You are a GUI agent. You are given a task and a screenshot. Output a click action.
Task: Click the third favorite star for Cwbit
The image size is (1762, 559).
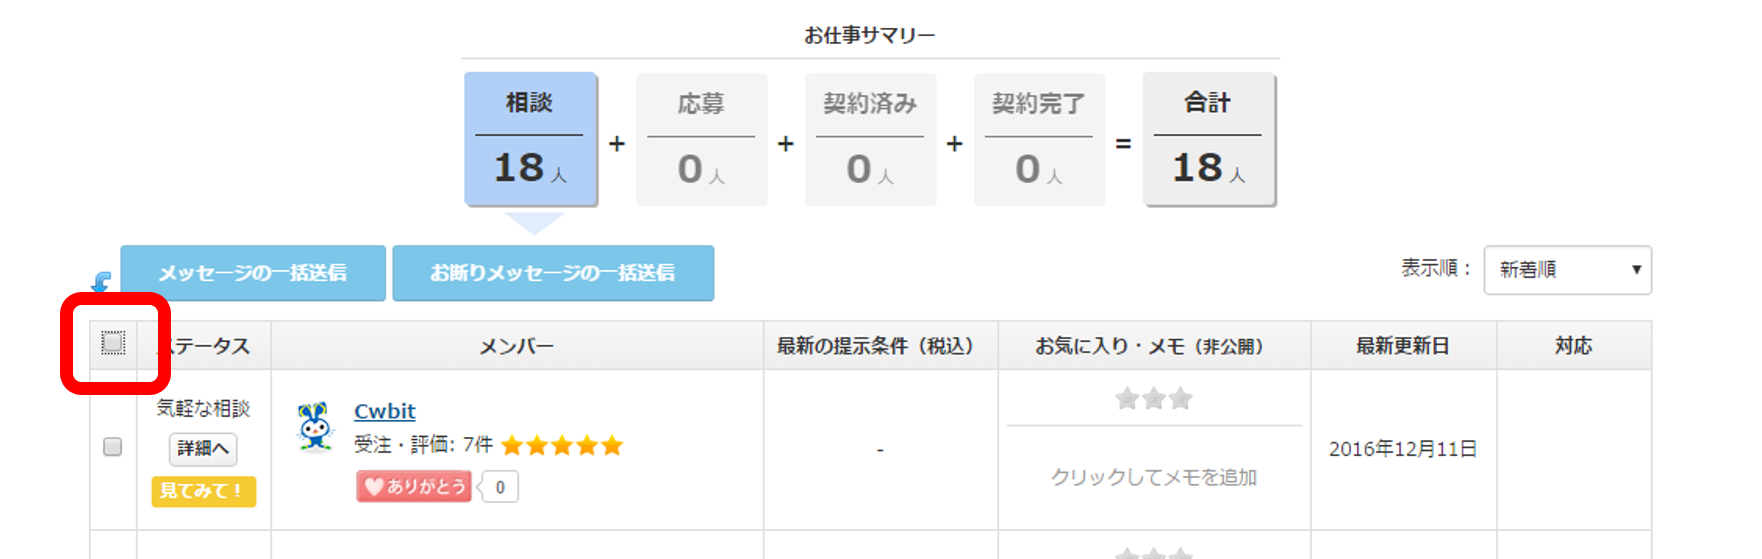click(x=1181, y=399)
